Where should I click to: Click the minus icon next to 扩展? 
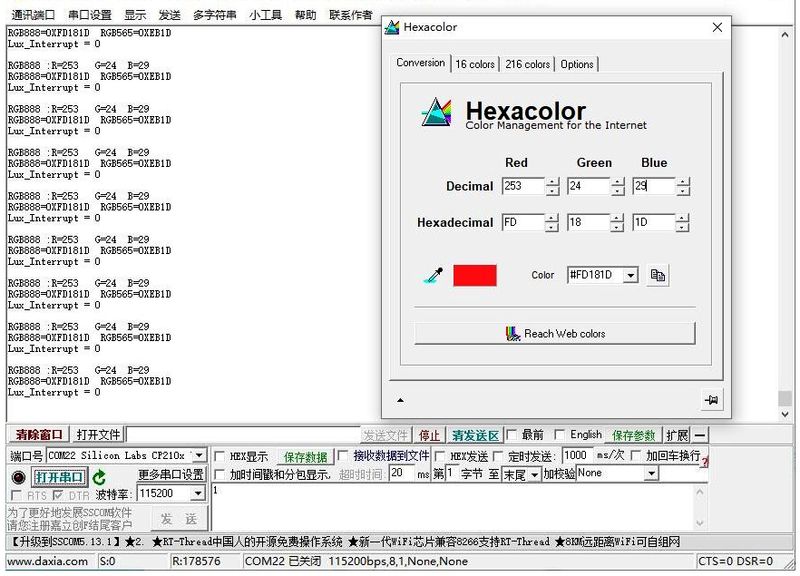coord(700,435)
